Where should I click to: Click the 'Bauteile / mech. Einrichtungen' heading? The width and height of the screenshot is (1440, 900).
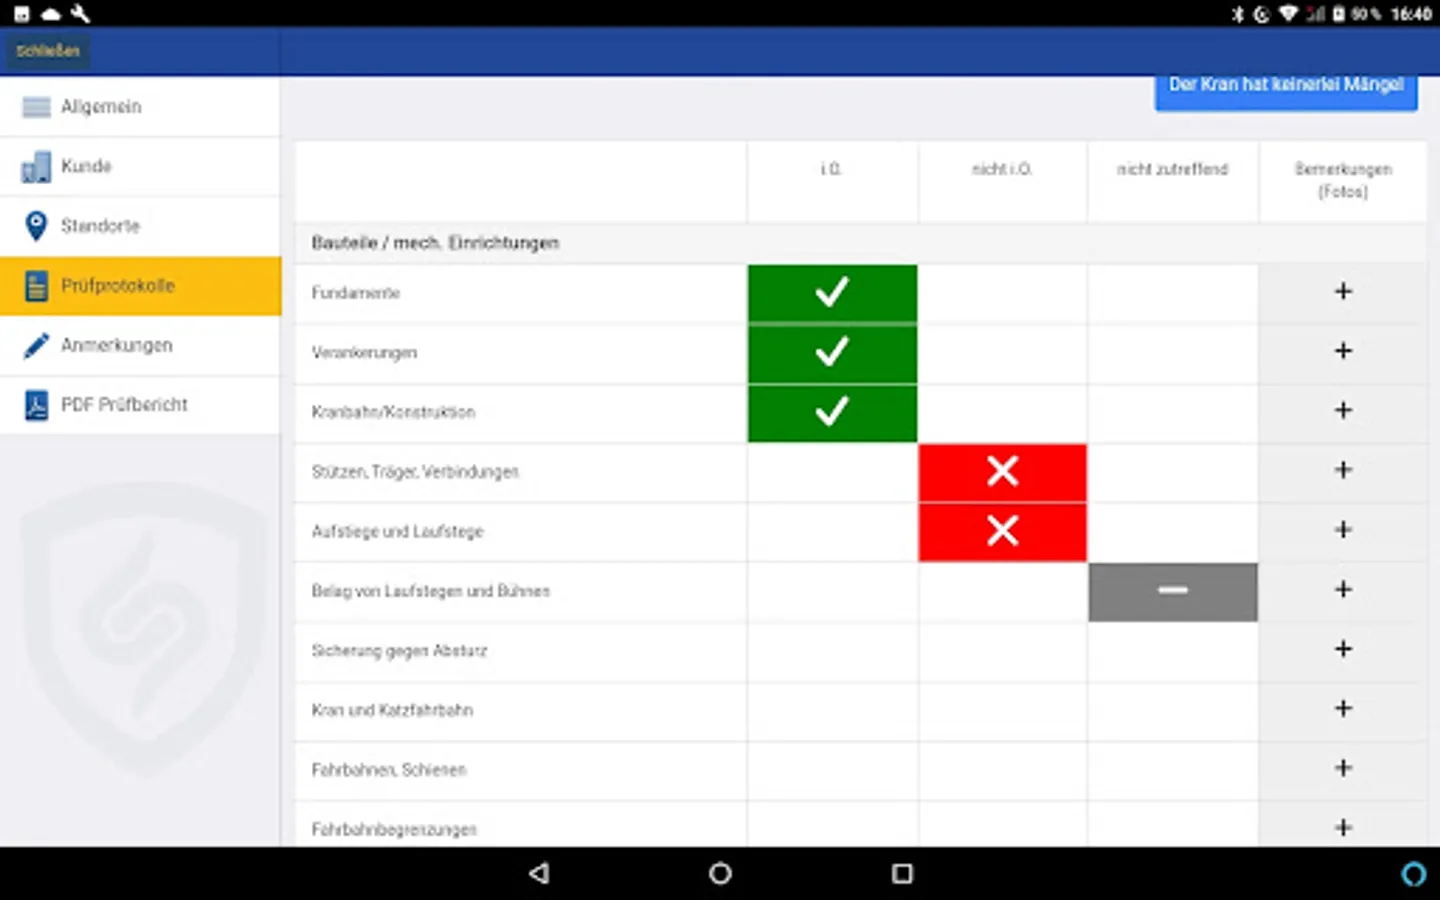tap(435, 243)
